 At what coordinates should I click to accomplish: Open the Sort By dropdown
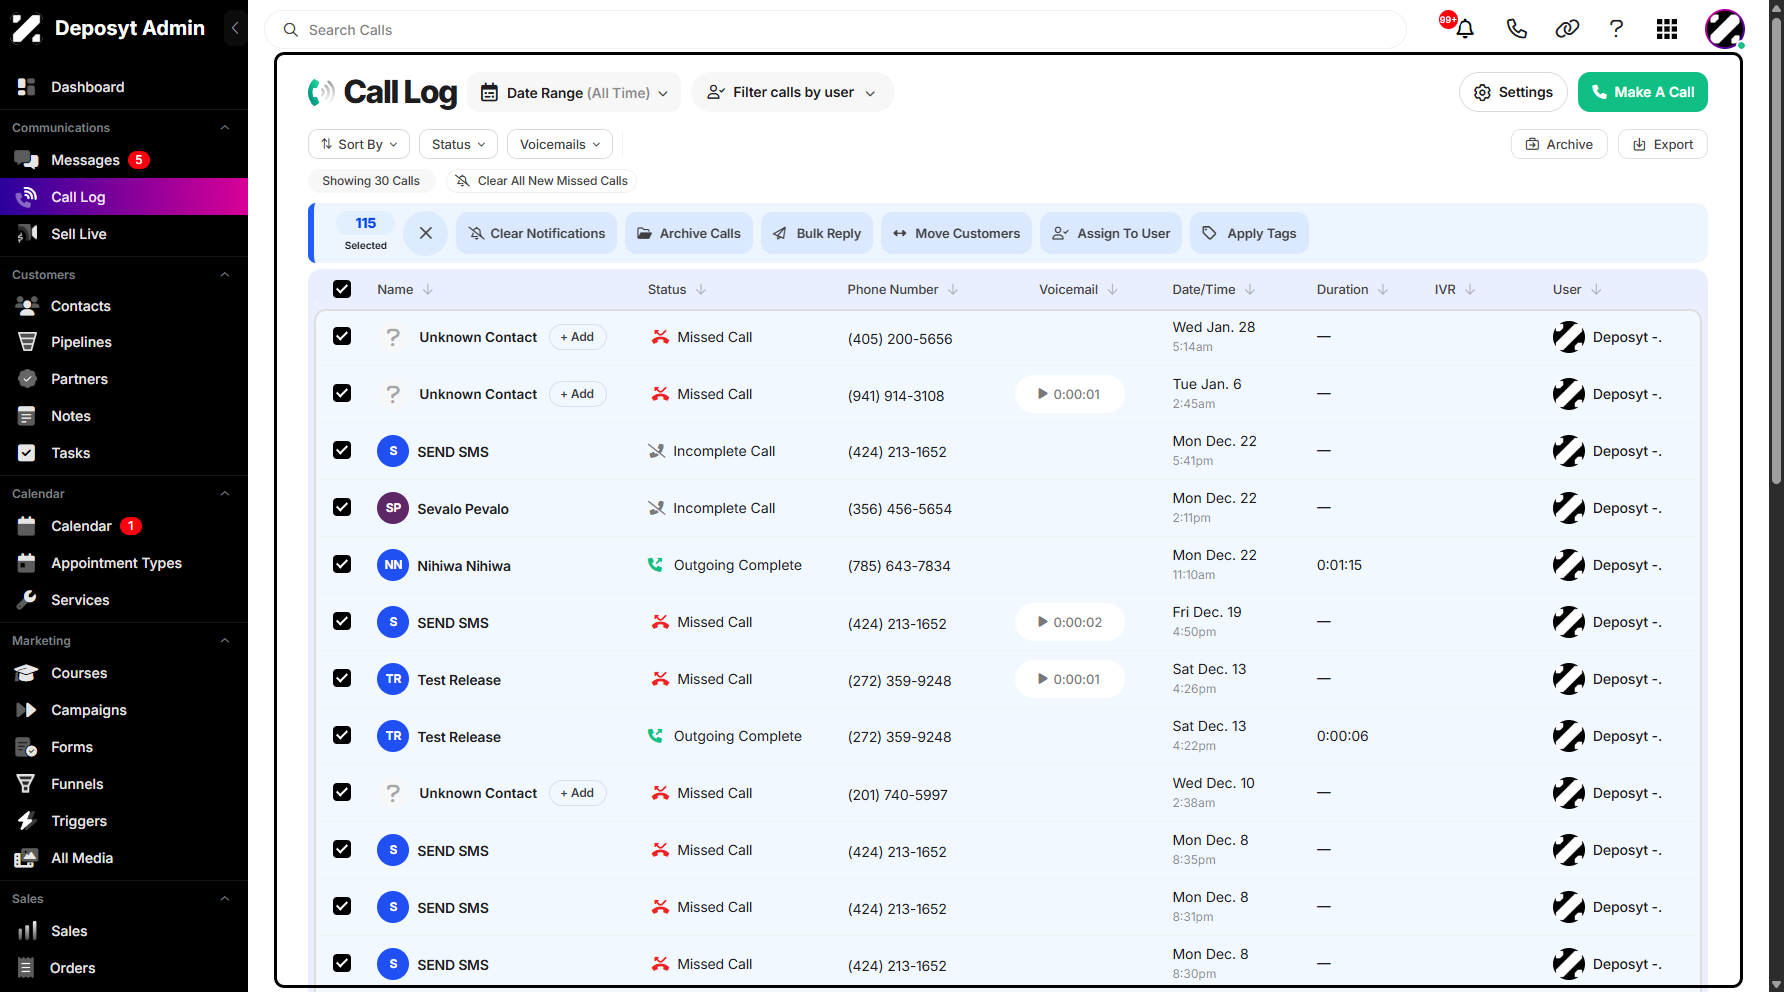359,144
